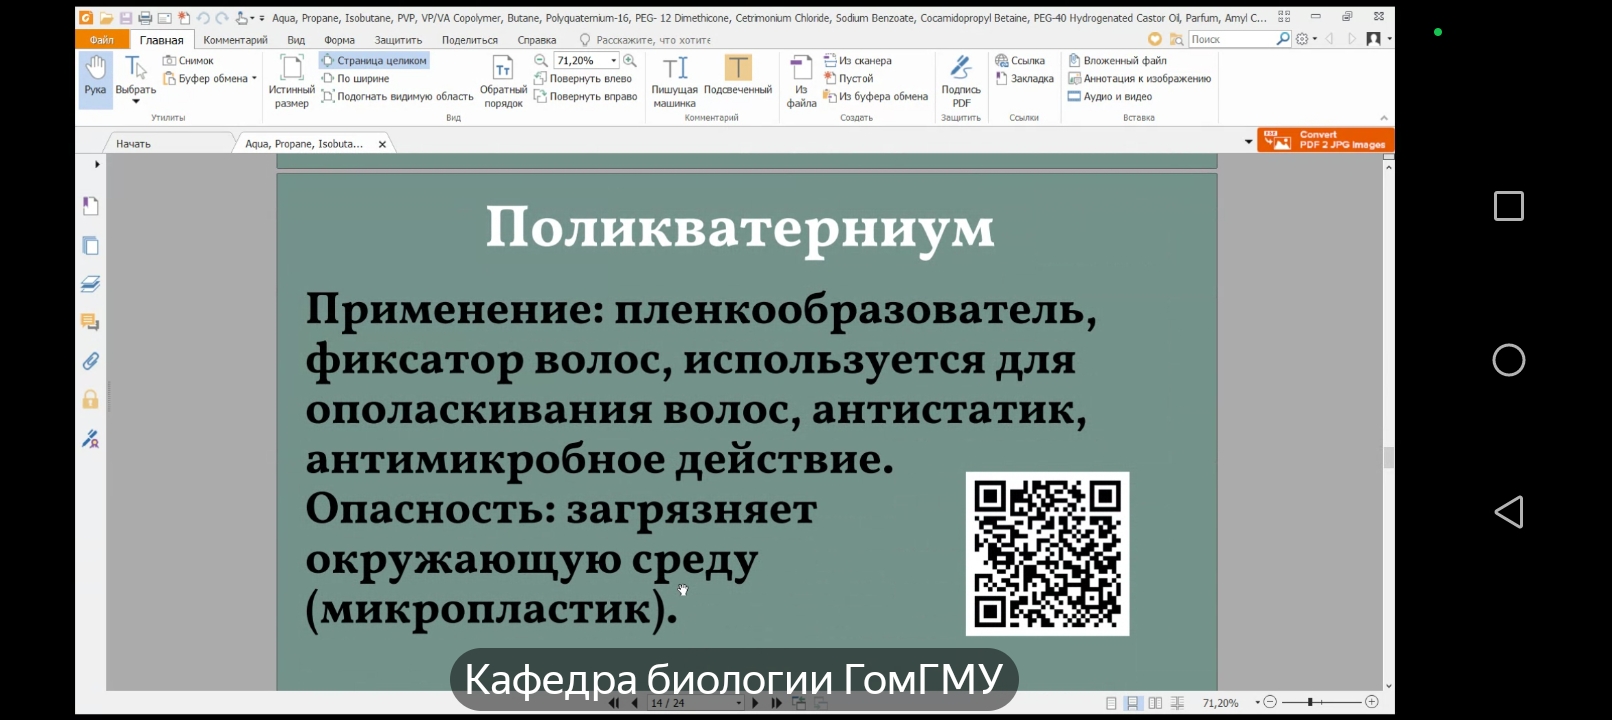Insert Аудио и видео
Screen dimensions: 1612x720
(x=1110, y=96)
